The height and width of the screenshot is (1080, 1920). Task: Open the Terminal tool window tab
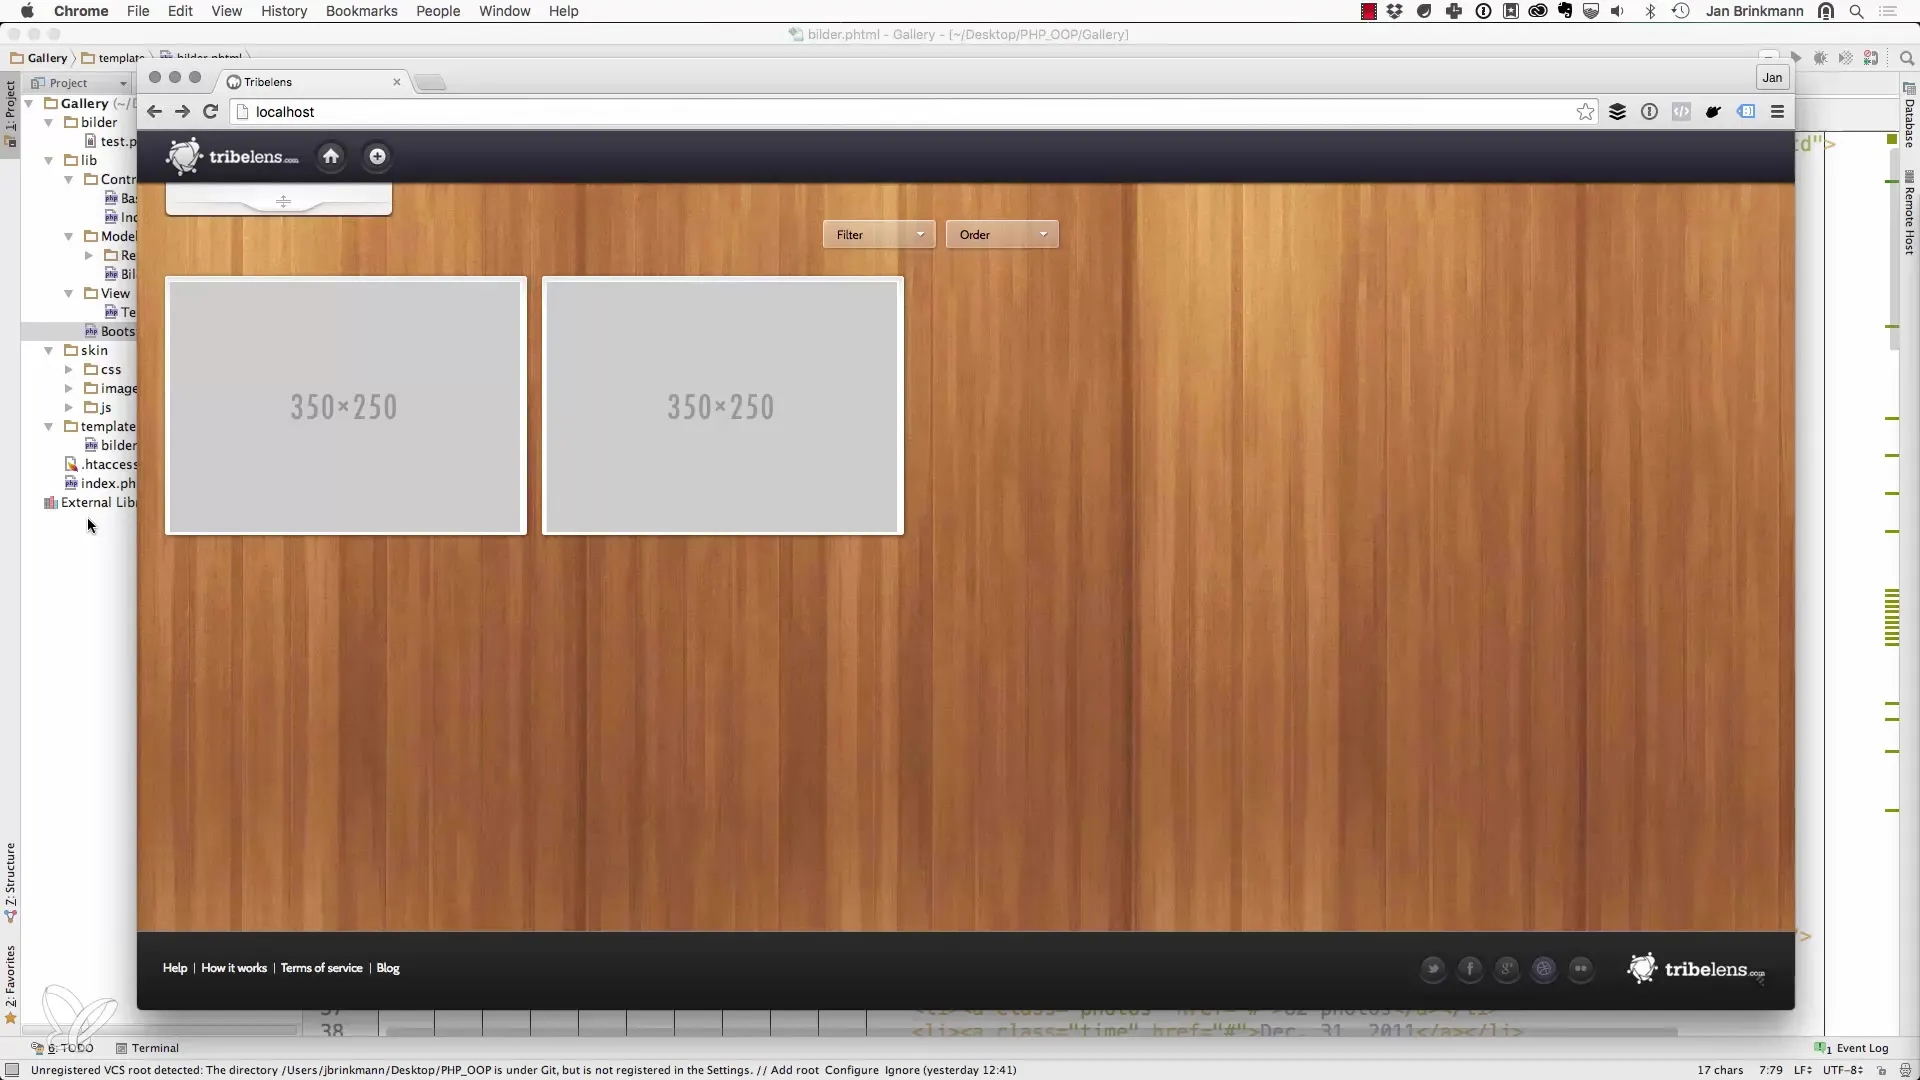tap(147, 1048)
